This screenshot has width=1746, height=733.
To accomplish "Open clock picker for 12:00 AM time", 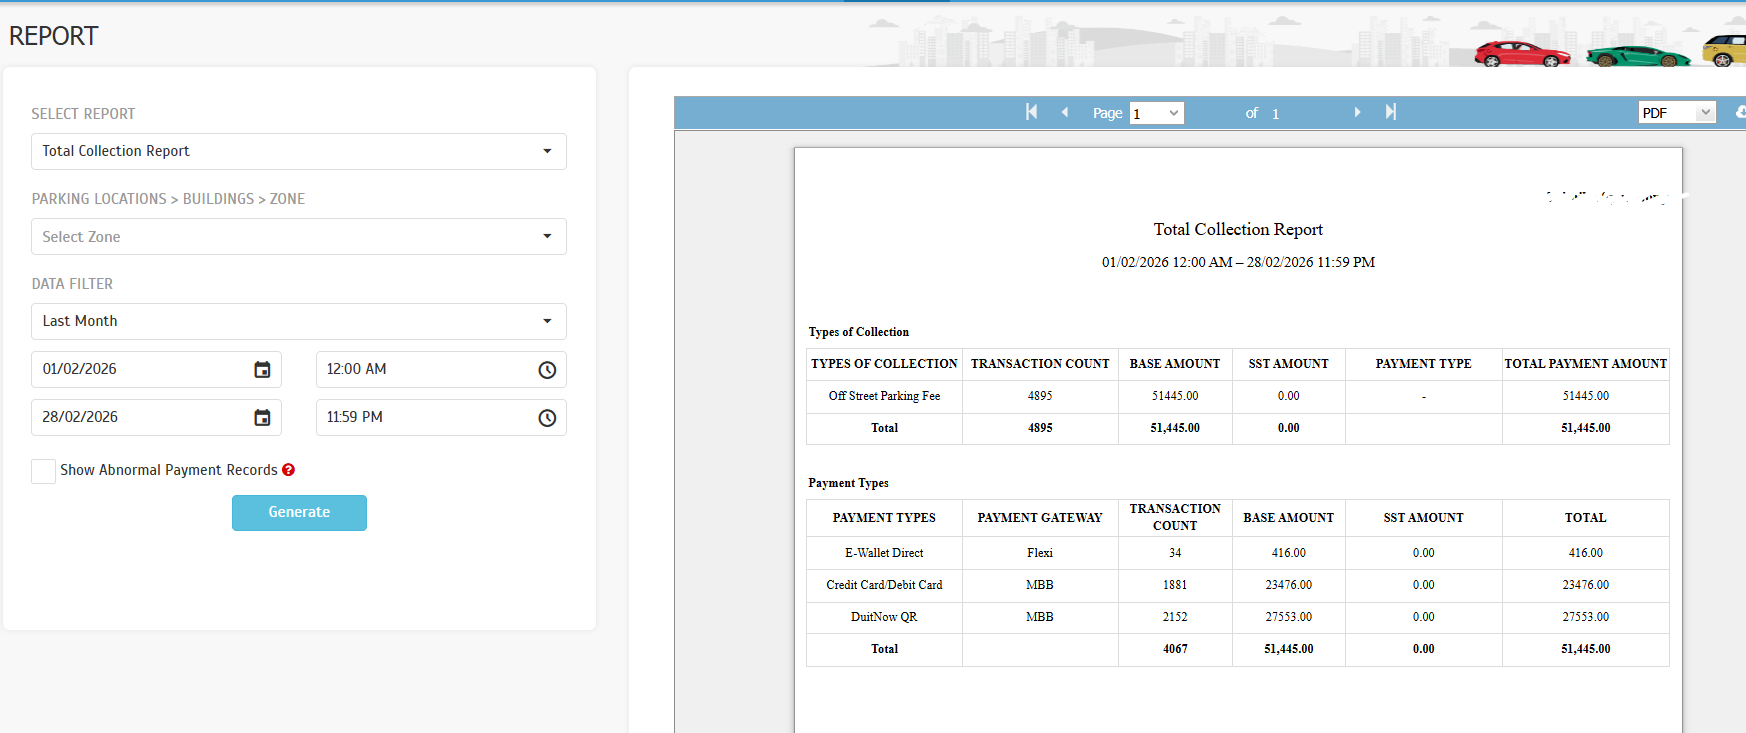I will (x=547, y=370).
